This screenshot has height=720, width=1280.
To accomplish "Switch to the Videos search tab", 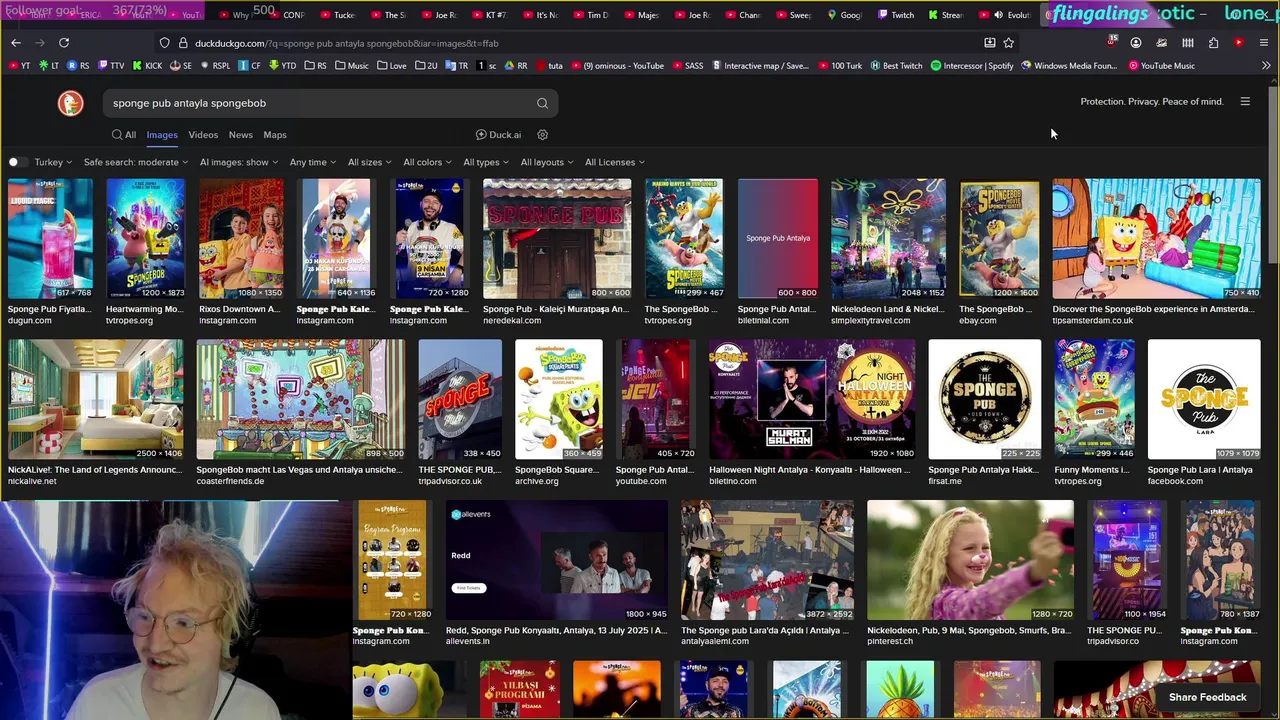I will pyautogui.click(x=203, y=135).
